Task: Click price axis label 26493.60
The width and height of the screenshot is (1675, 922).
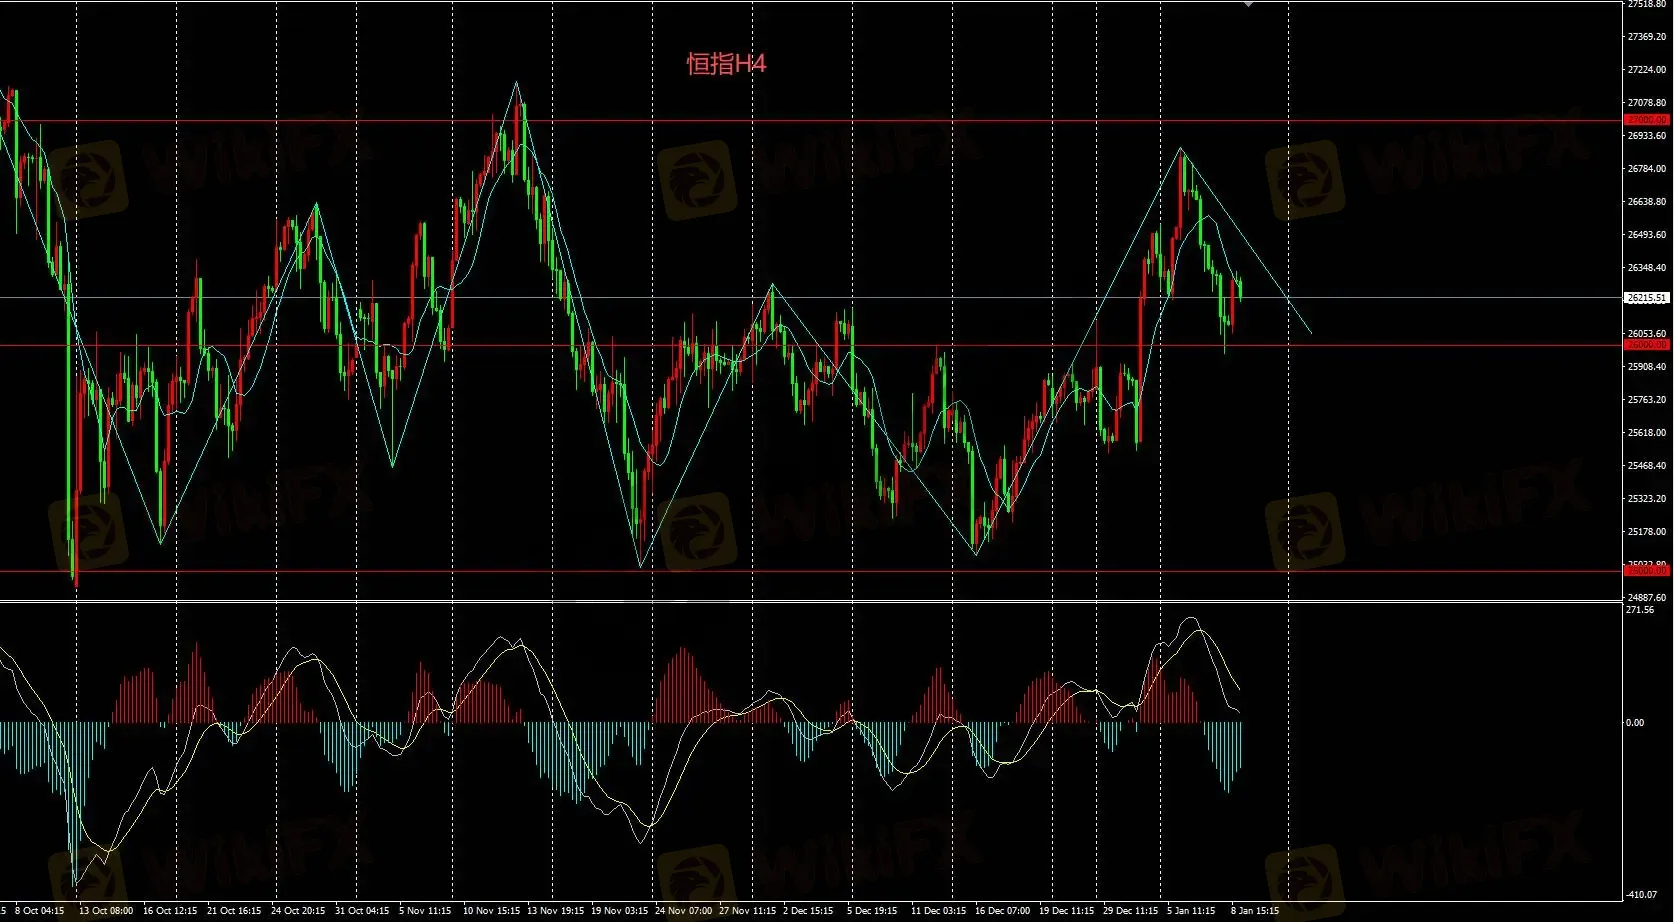Action: pyautogui.click(x=1647, y=235)
